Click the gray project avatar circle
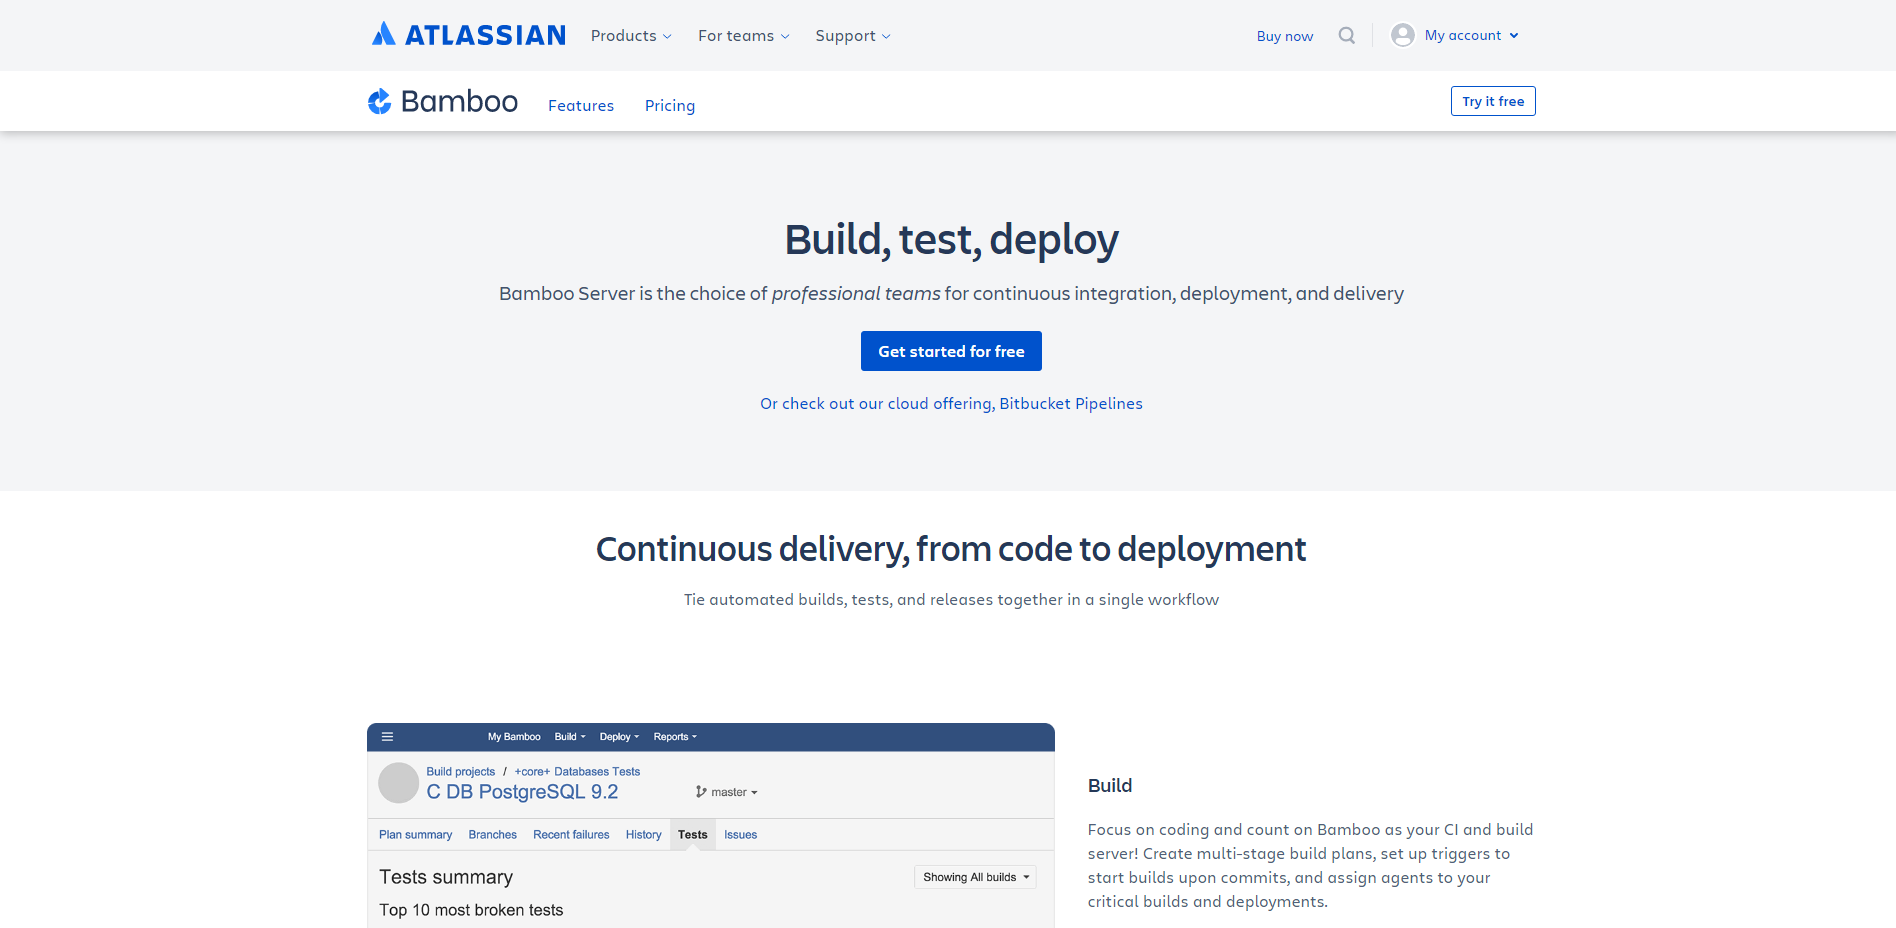 [x=398, y=783]
